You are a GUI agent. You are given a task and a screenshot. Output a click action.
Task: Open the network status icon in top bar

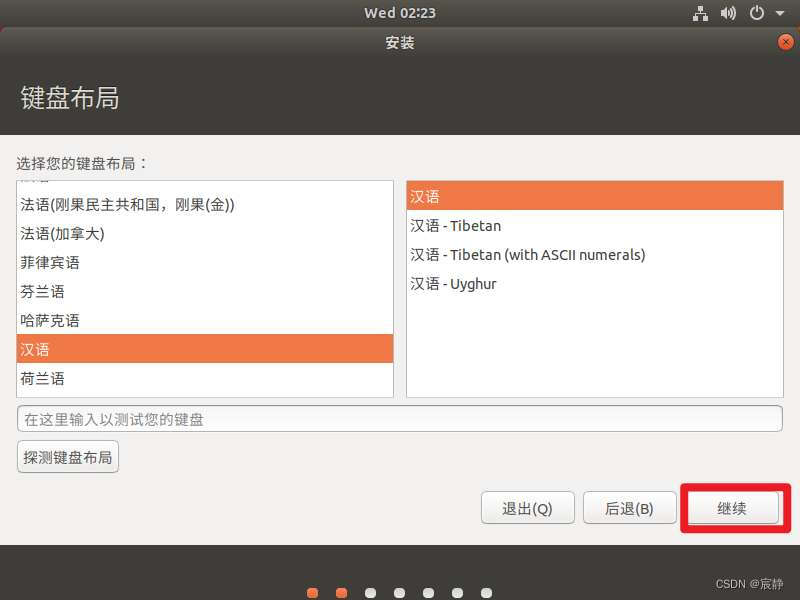(700, 13)
